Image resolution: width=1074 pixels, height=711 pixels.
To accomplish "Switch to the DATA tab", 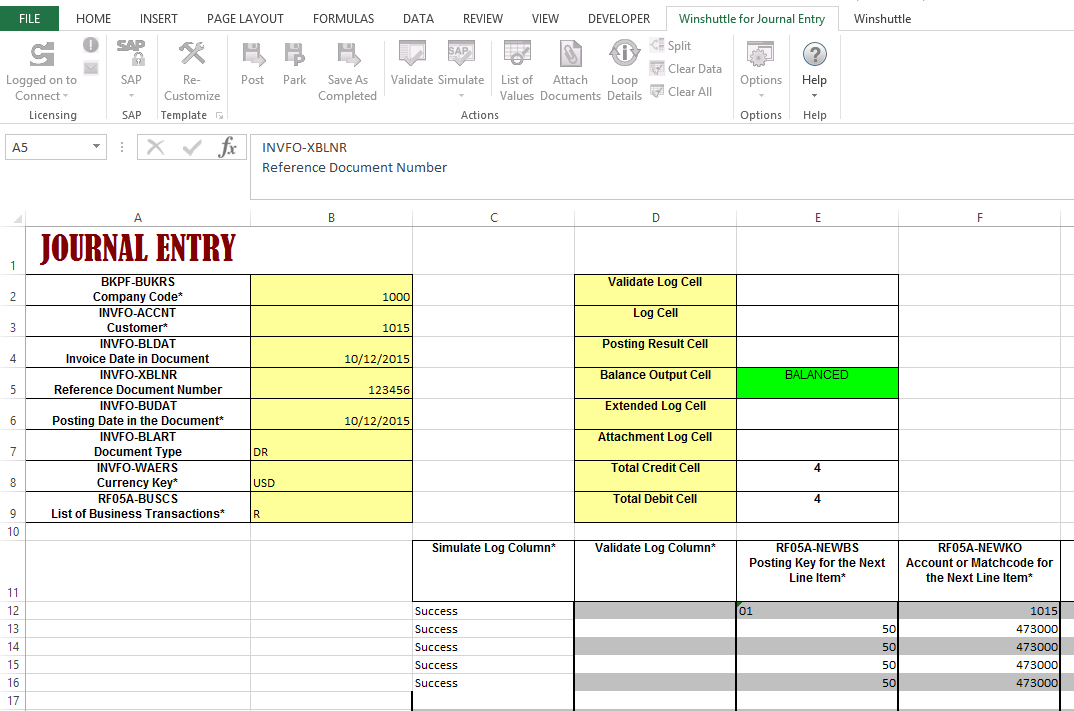I will [418, 18].
